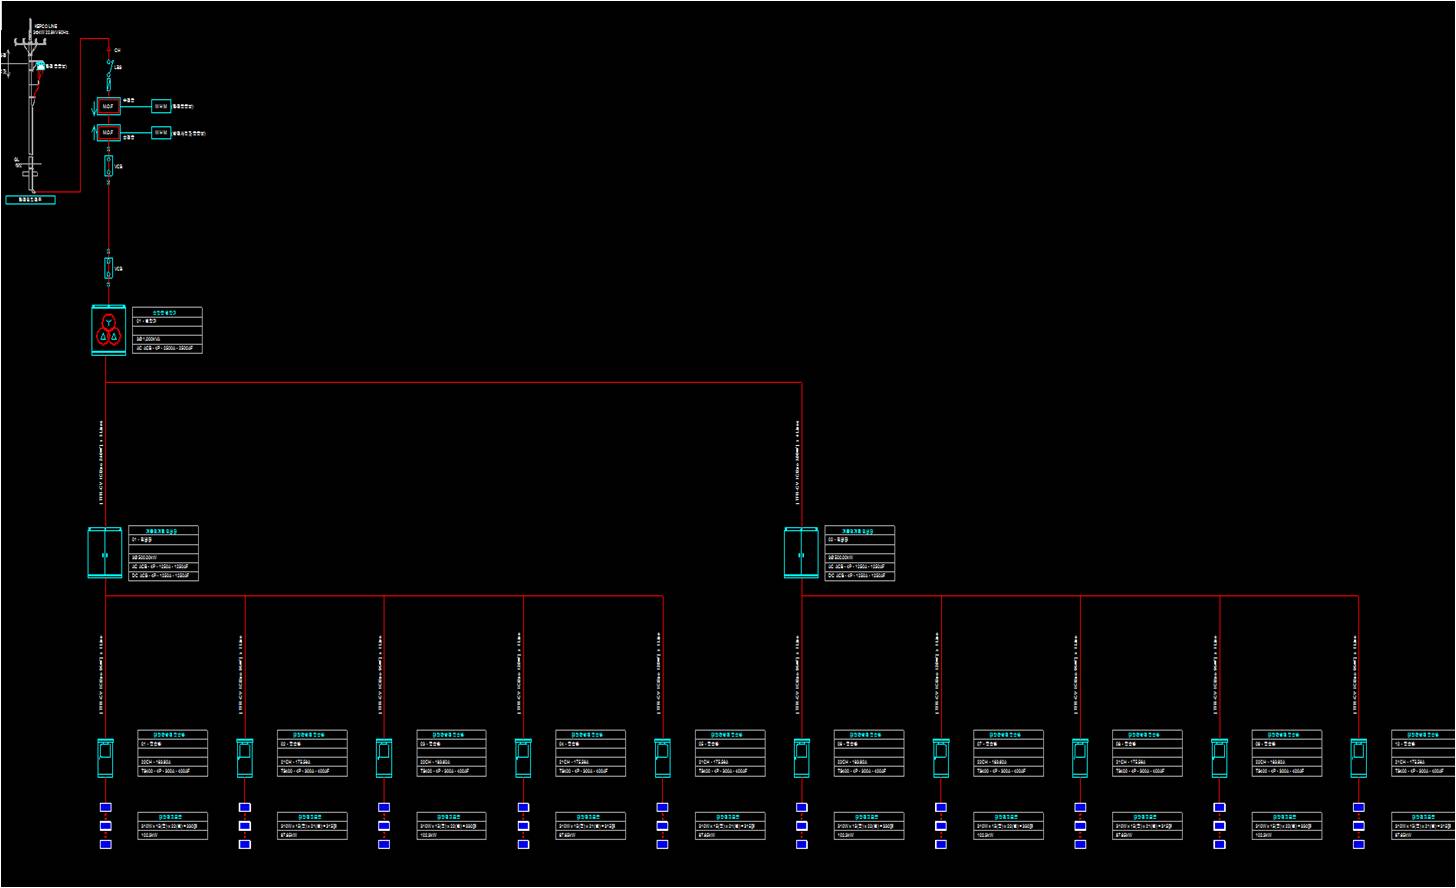Select the 01 inverter specification table
Image resolution: width=1456 pixels, height=888 pixels.
point(173,753)
